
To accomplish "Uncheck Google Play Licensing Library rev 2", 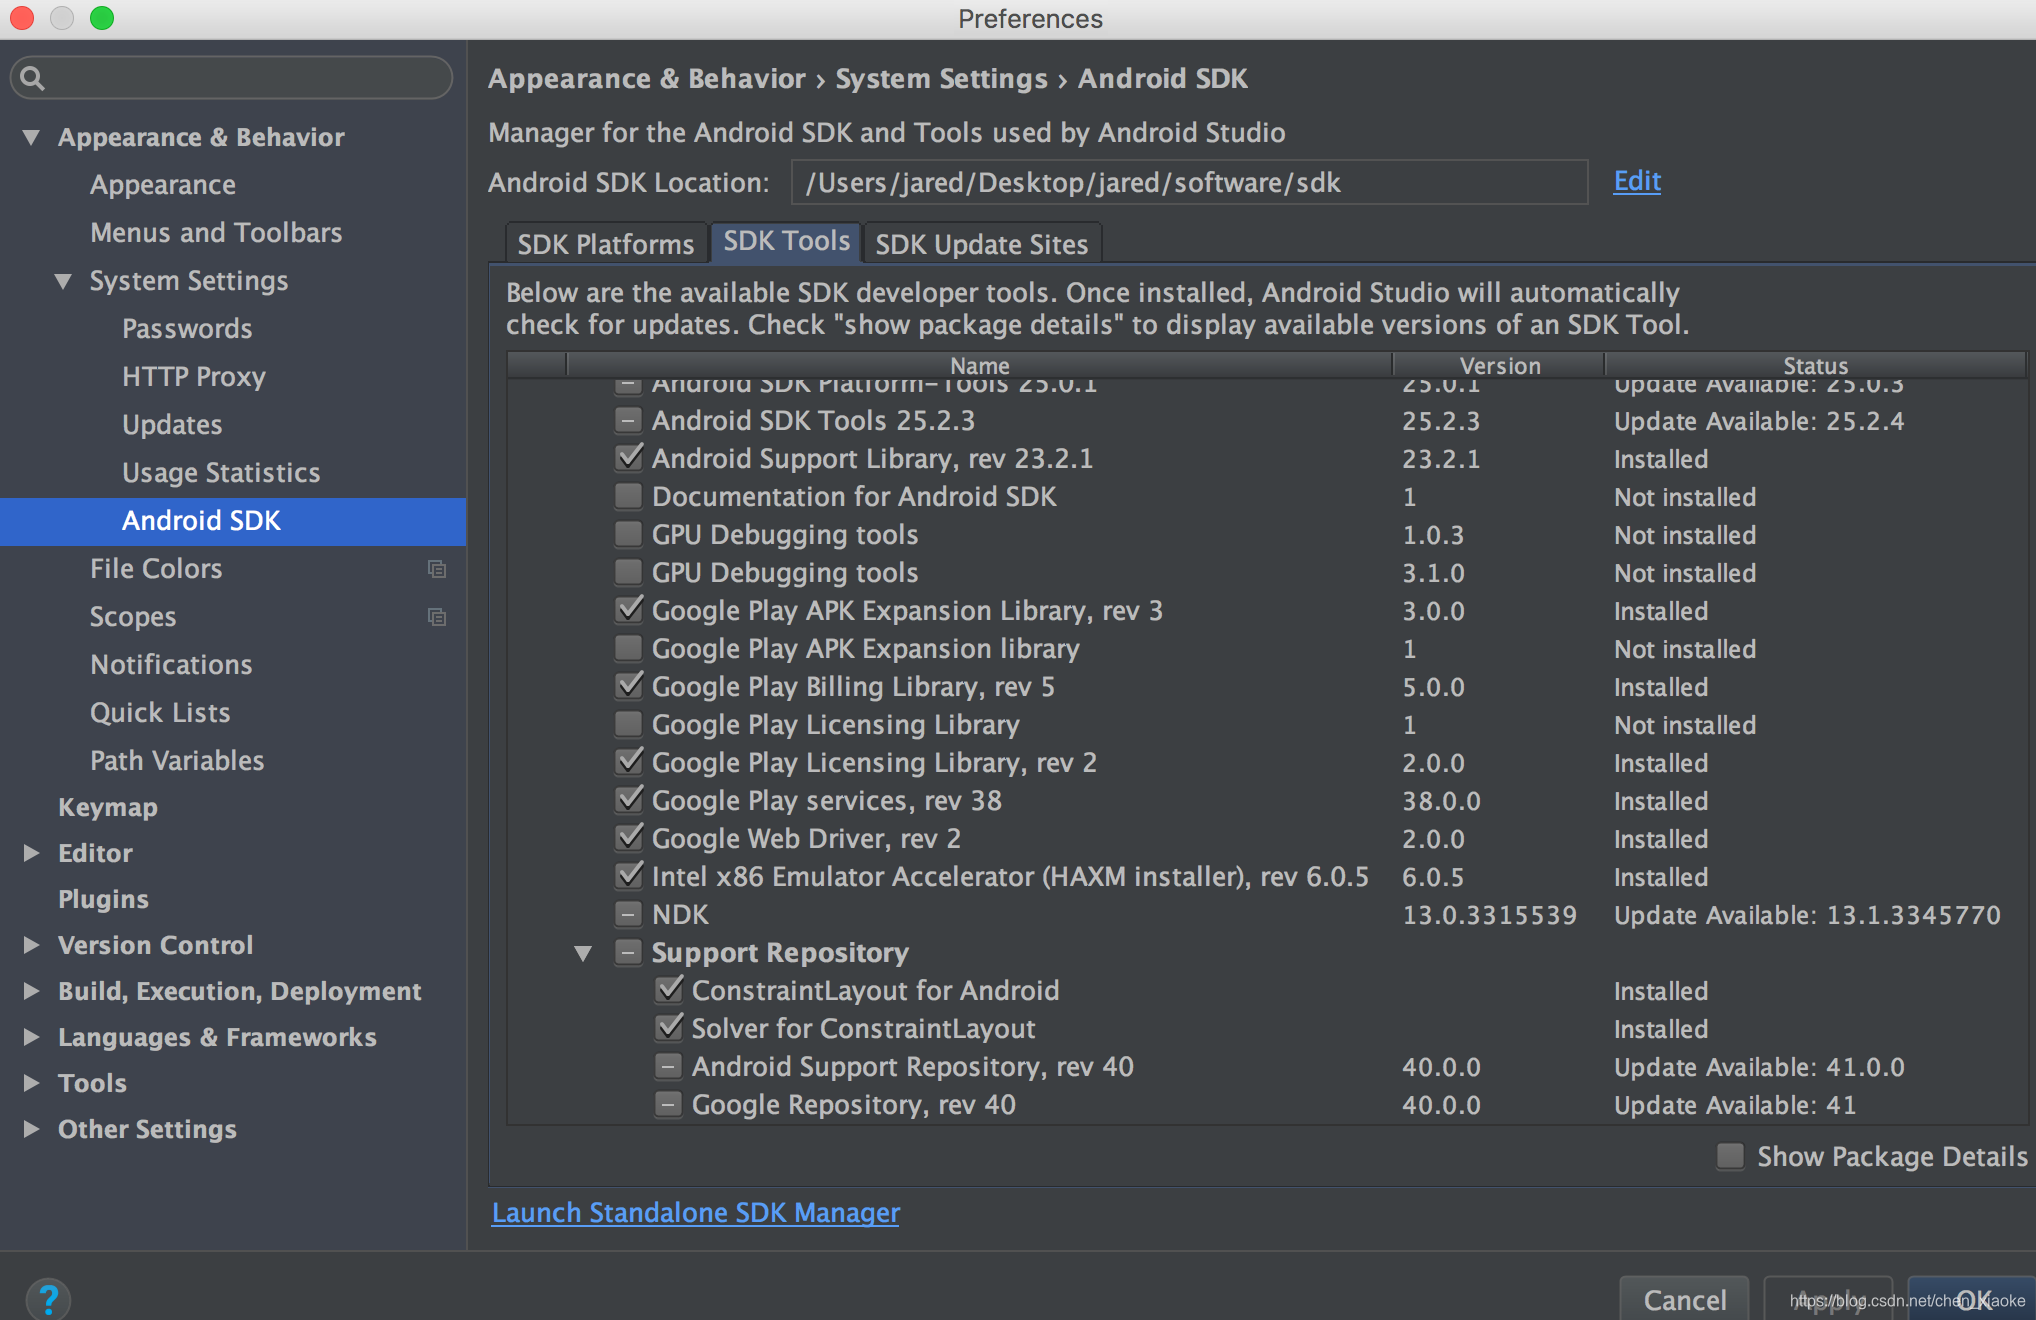I will [x=628, y=762].
